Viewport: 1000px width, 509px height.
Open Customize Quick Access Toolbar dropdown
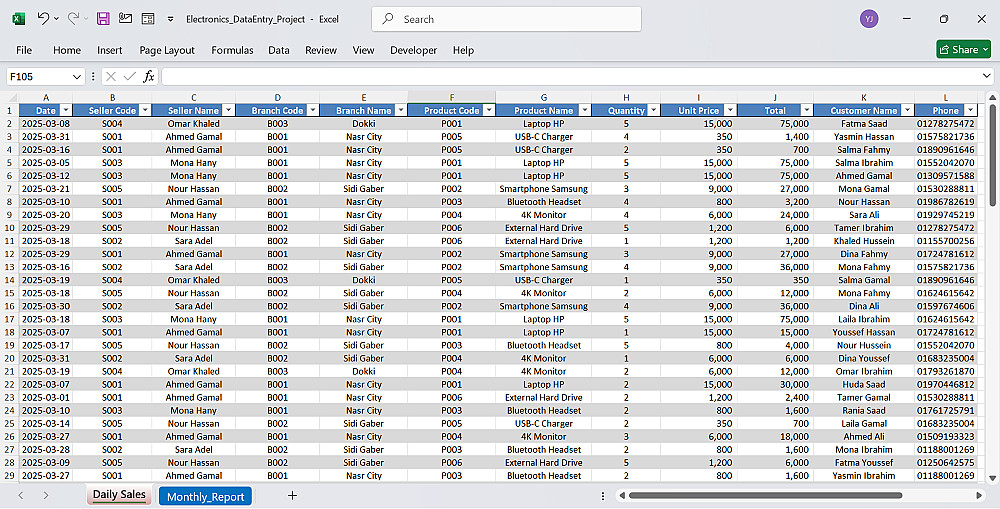pos(170,19)
